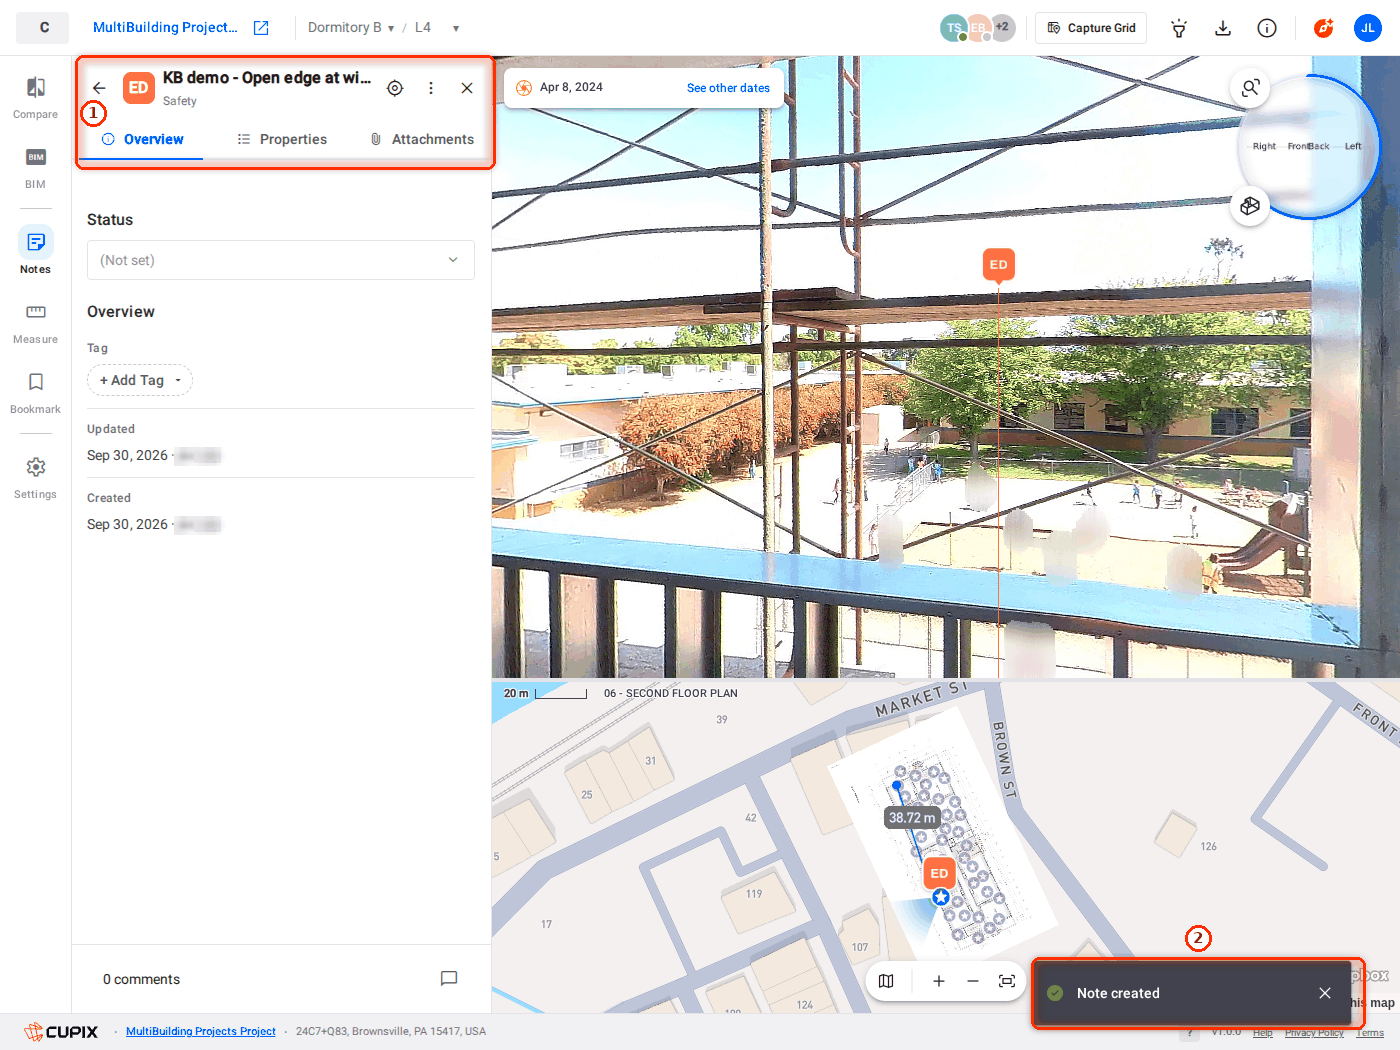Click the search-person icon in viewer
The image size is (1400, 1050).
point(1250,88)
